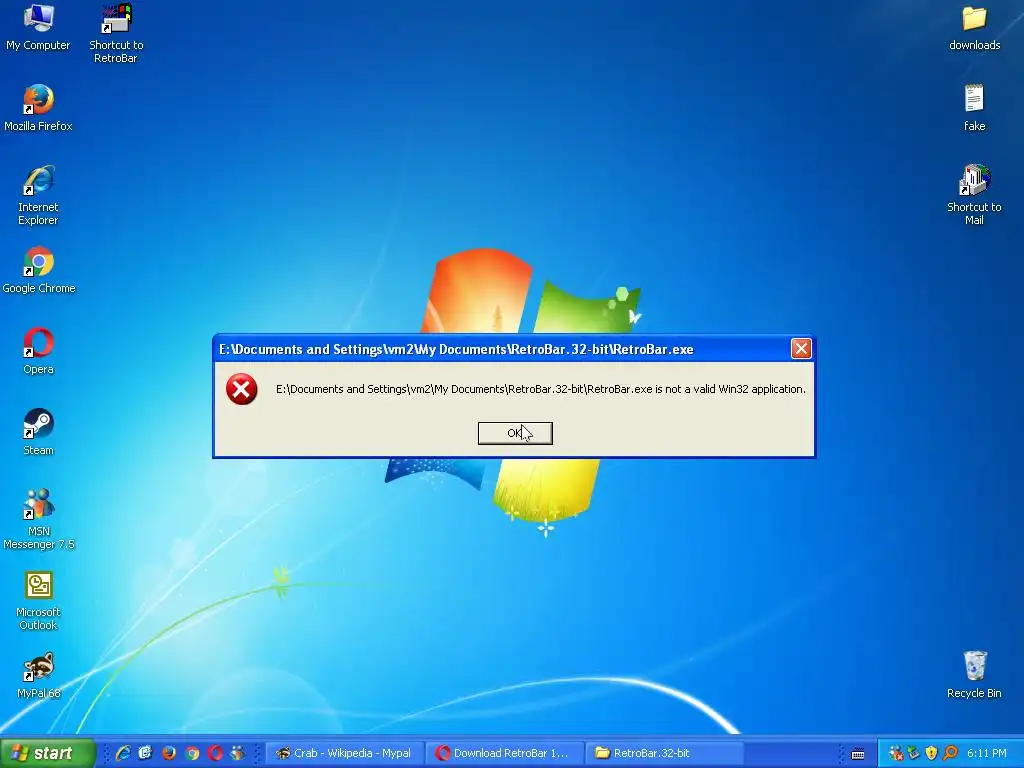Select the downloads folder on desktop
1024x768 pixels.
click(974, 27)
